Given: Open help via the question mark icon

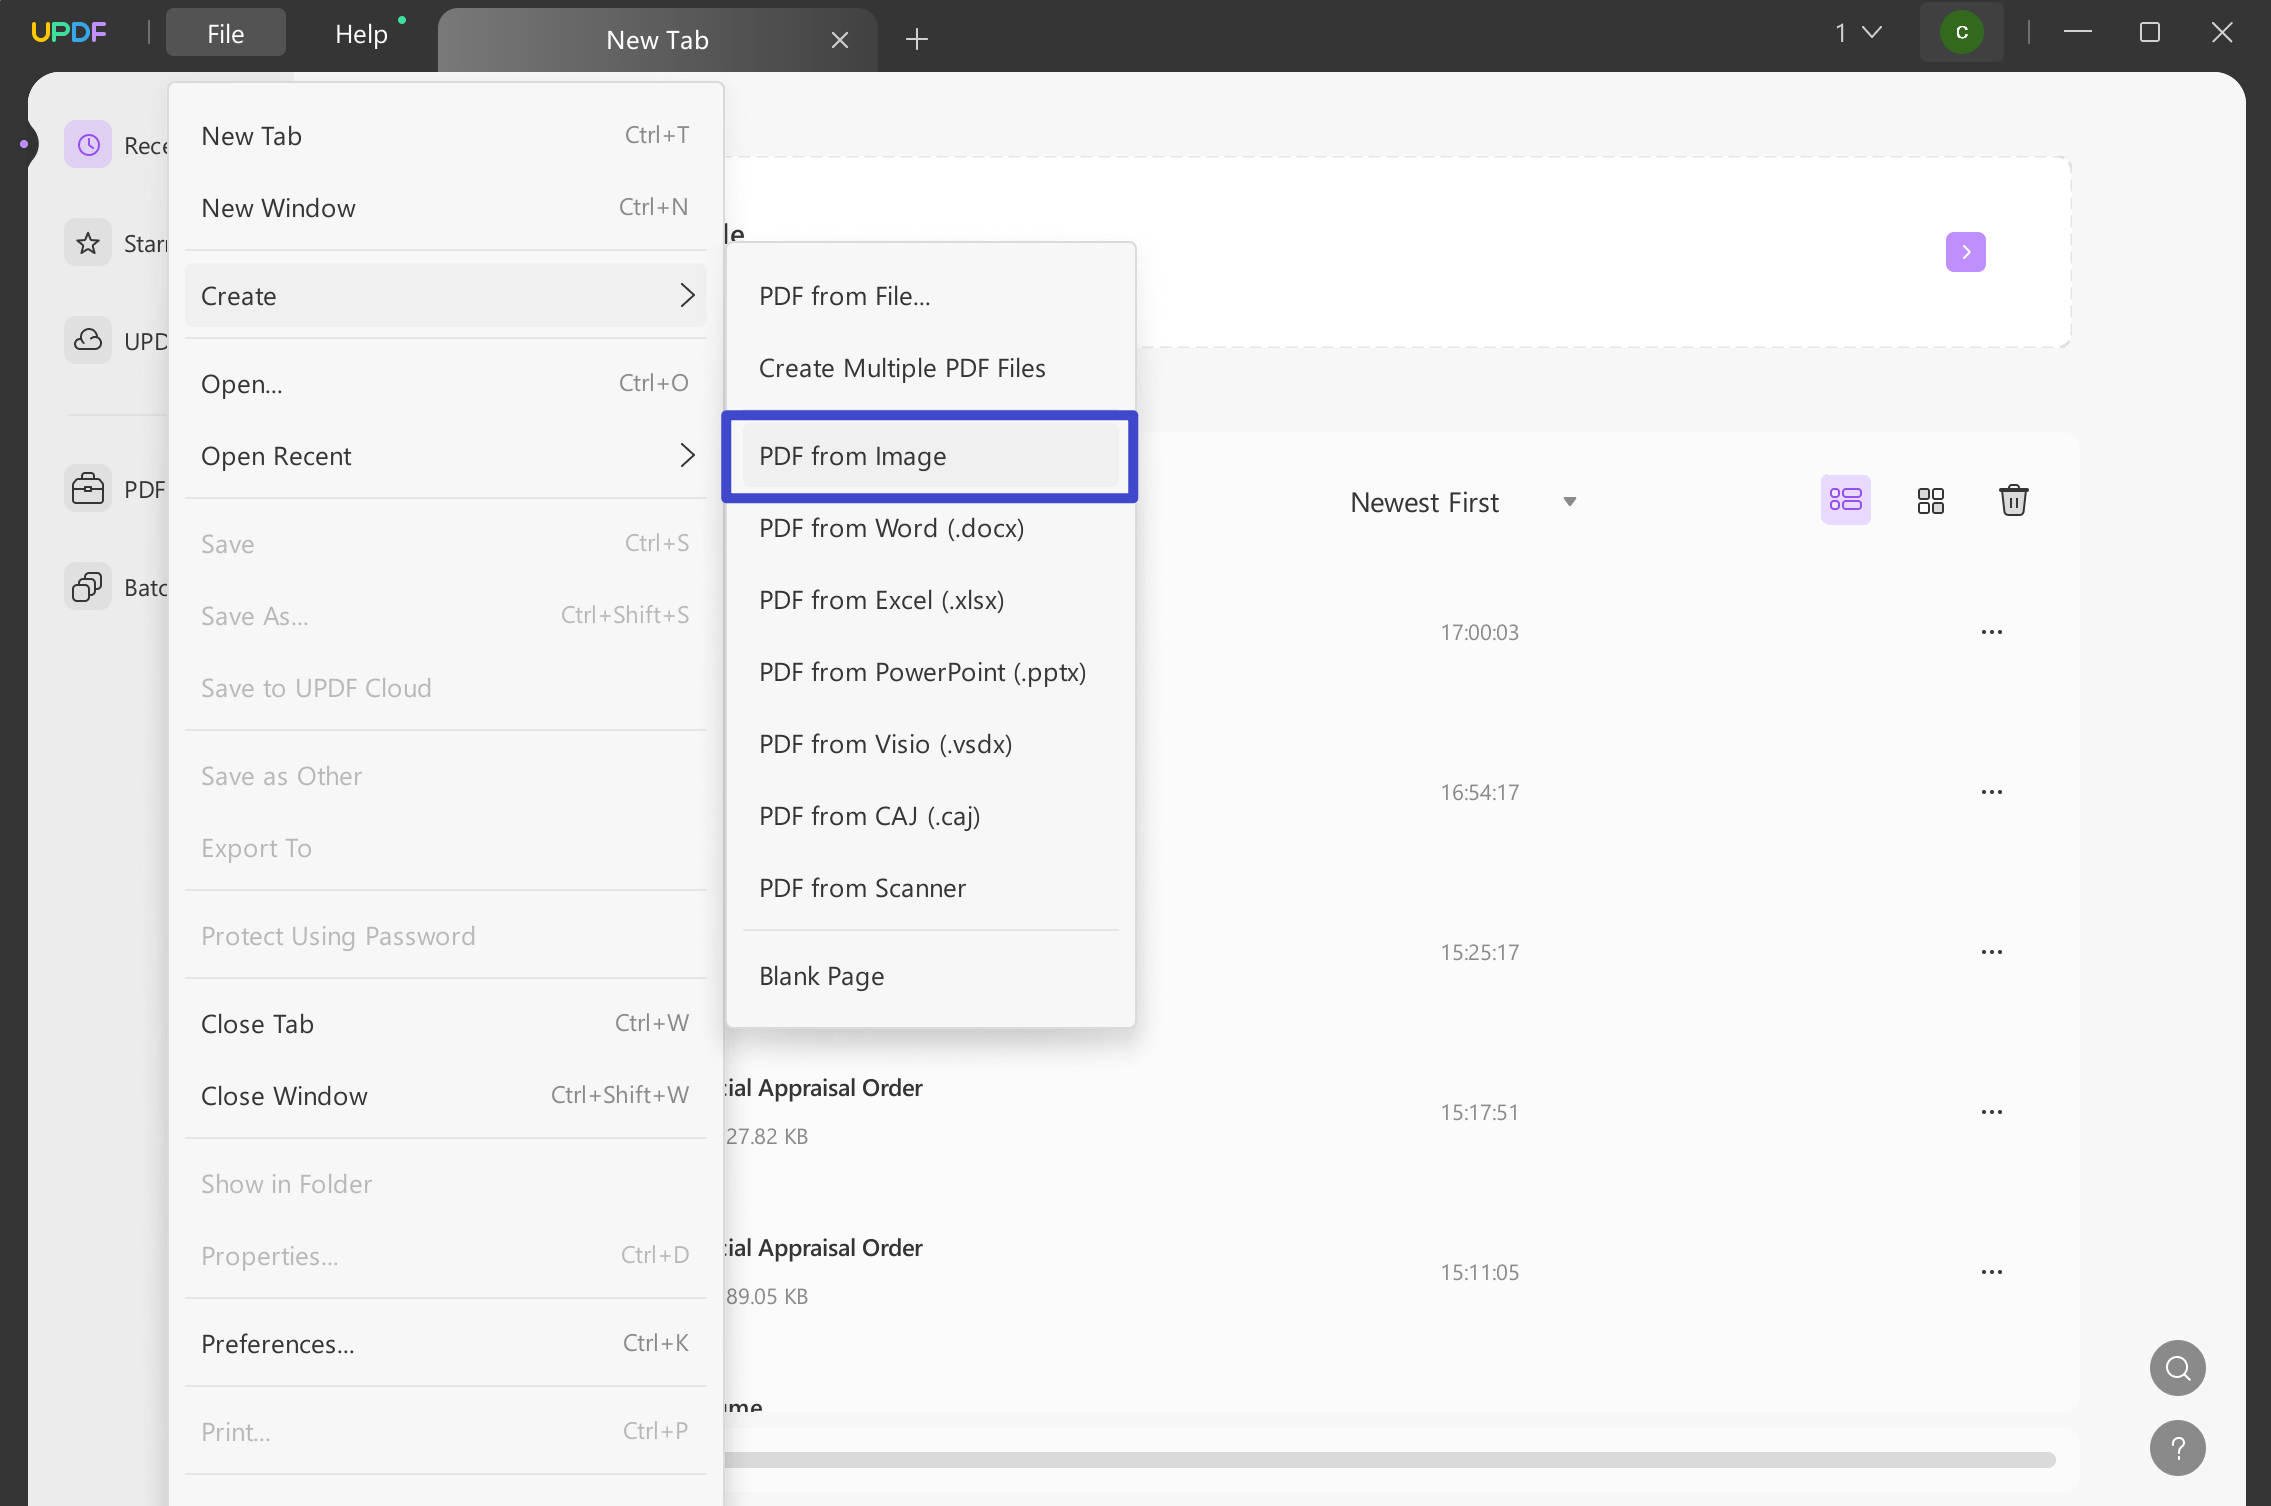Looking at the screenshot, I should coord(2177,1447).
